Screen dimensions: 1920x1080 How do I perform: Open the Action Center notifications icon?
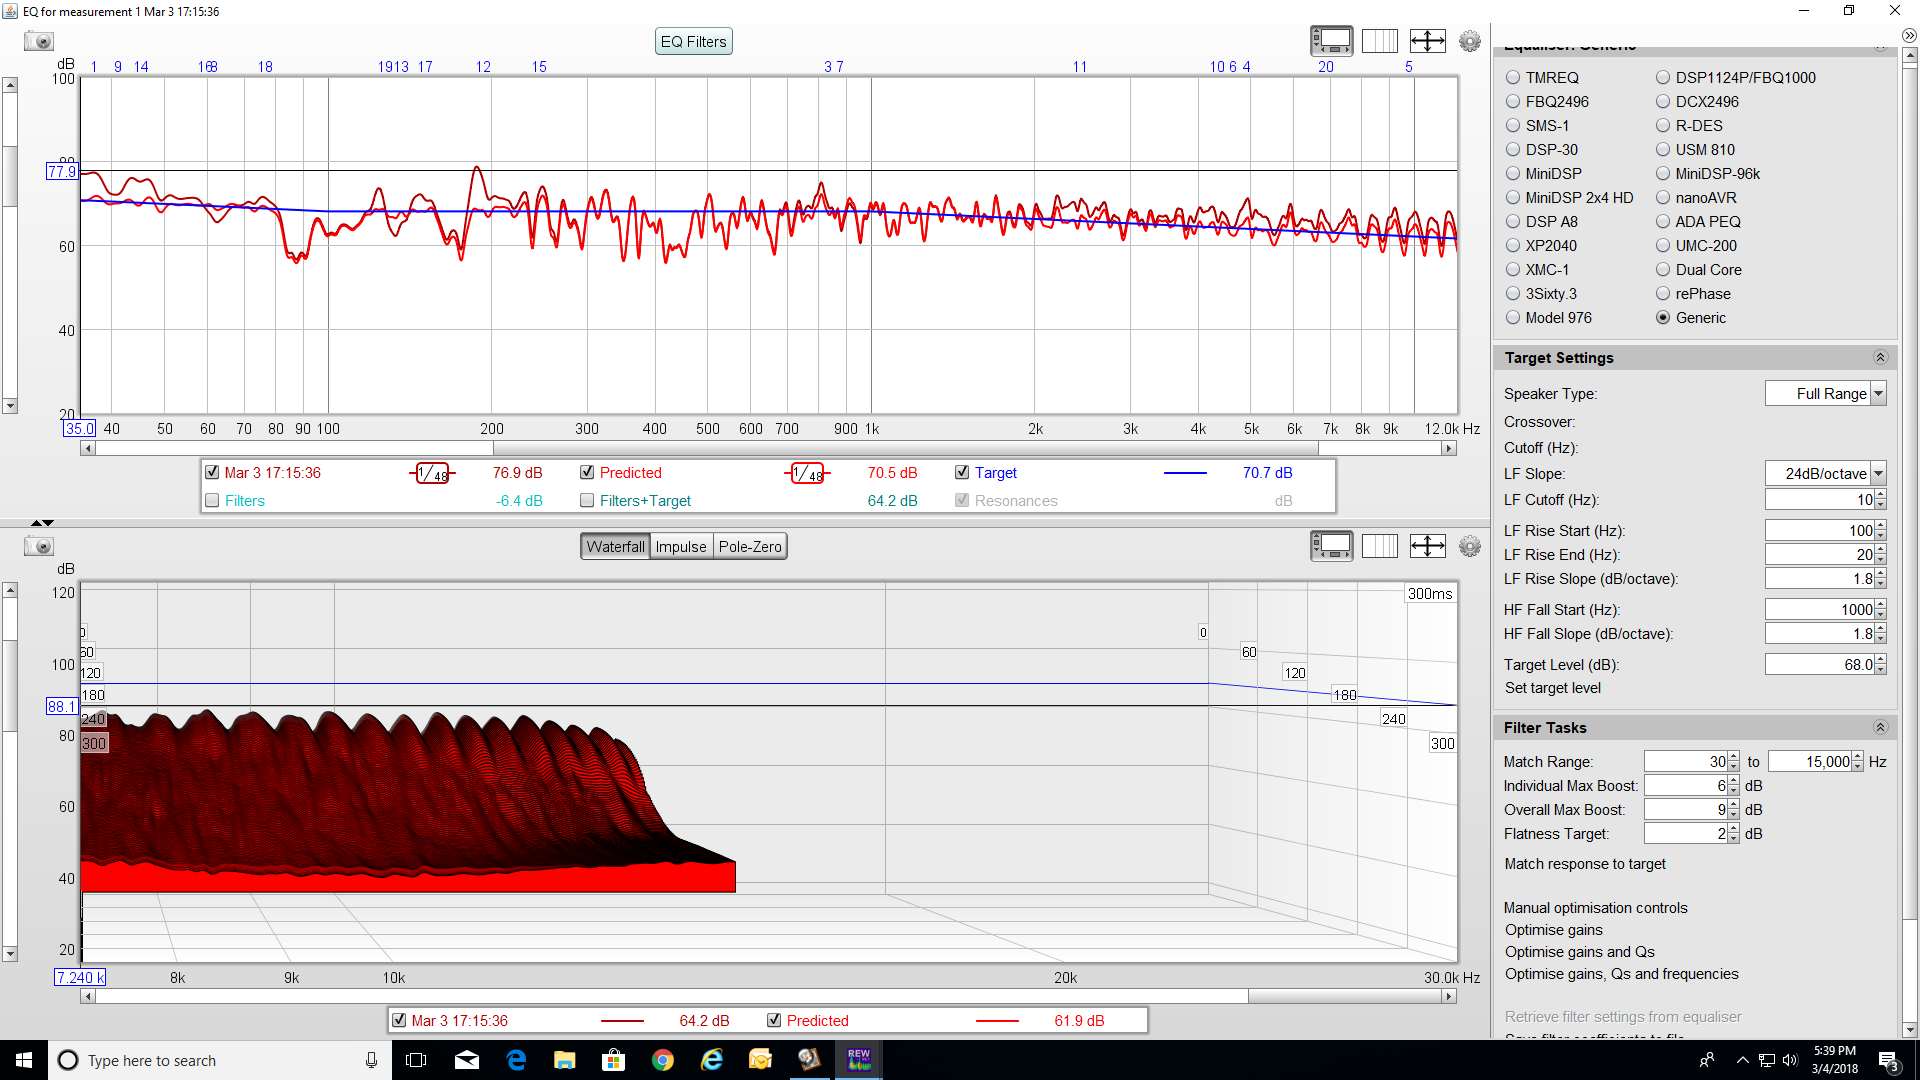tap(1888, 1060)
